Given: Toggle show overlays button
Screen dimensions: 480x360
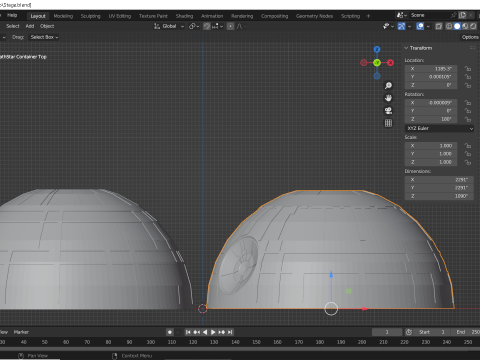Looking at the screenshot, I should pos(420,26).
